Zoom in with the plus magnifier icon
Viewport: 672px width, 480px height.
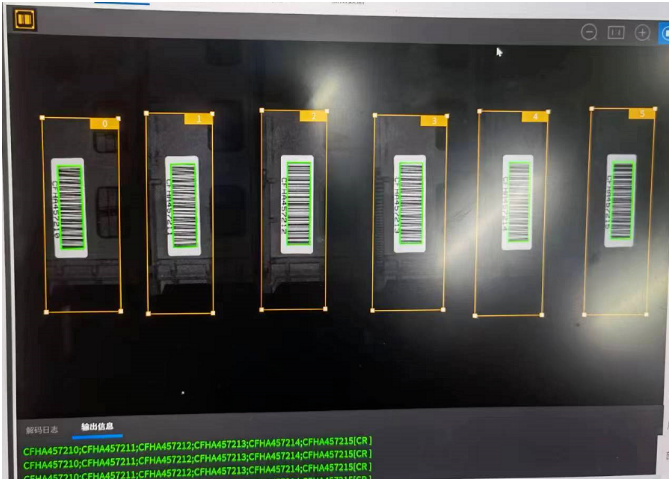click(643, 32)
